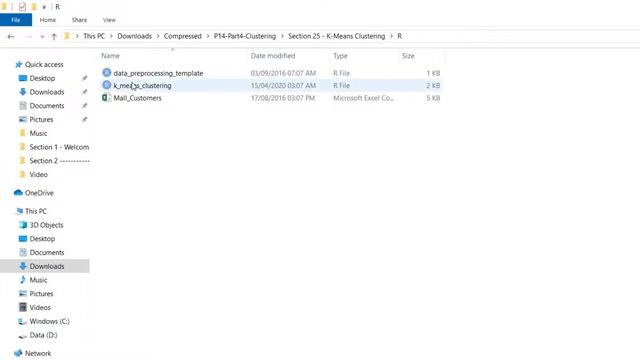Navigate to This PC in address bar

(x=94, y=36)
